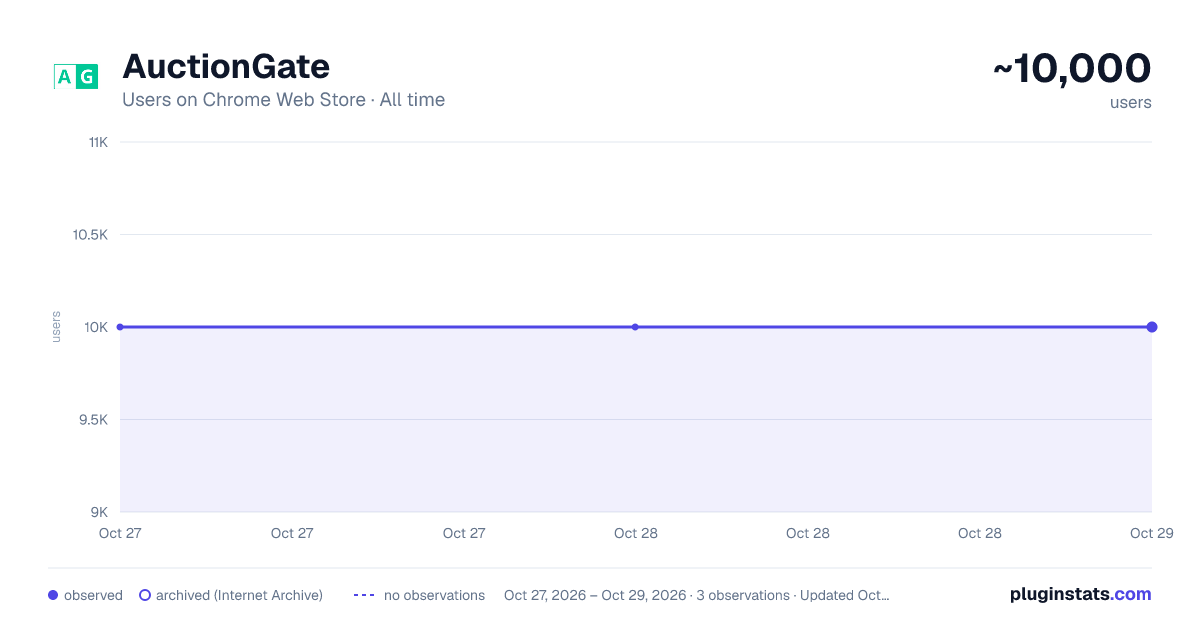Click the last data point on Oct 29
The image size is (1200, 630).
1152,327
